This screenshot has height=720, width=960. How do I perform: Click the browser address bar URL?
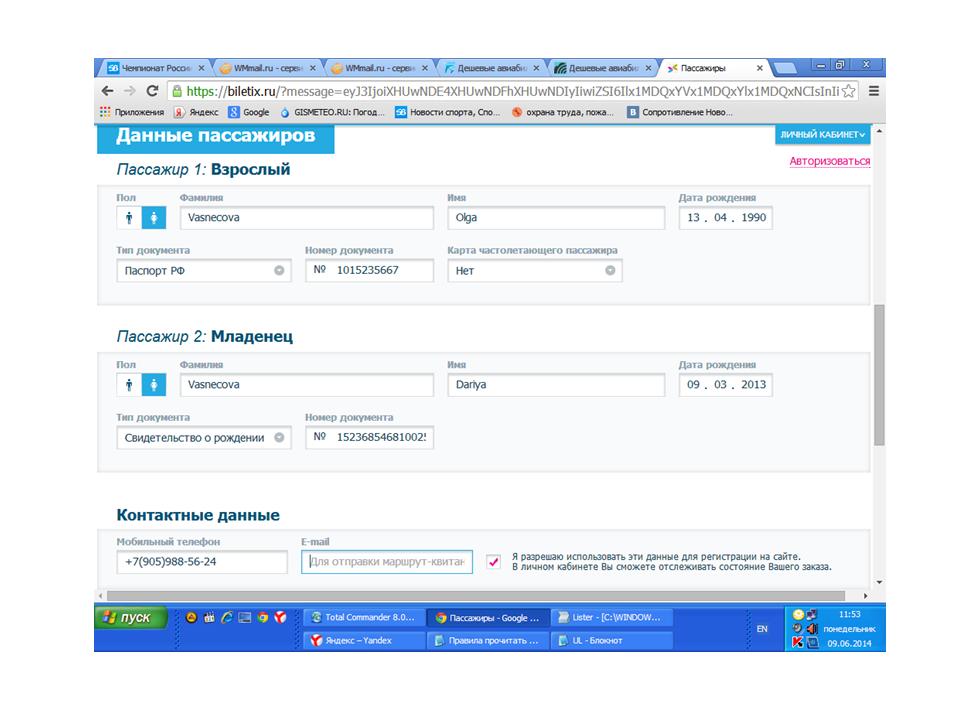(x=513, y=91)
